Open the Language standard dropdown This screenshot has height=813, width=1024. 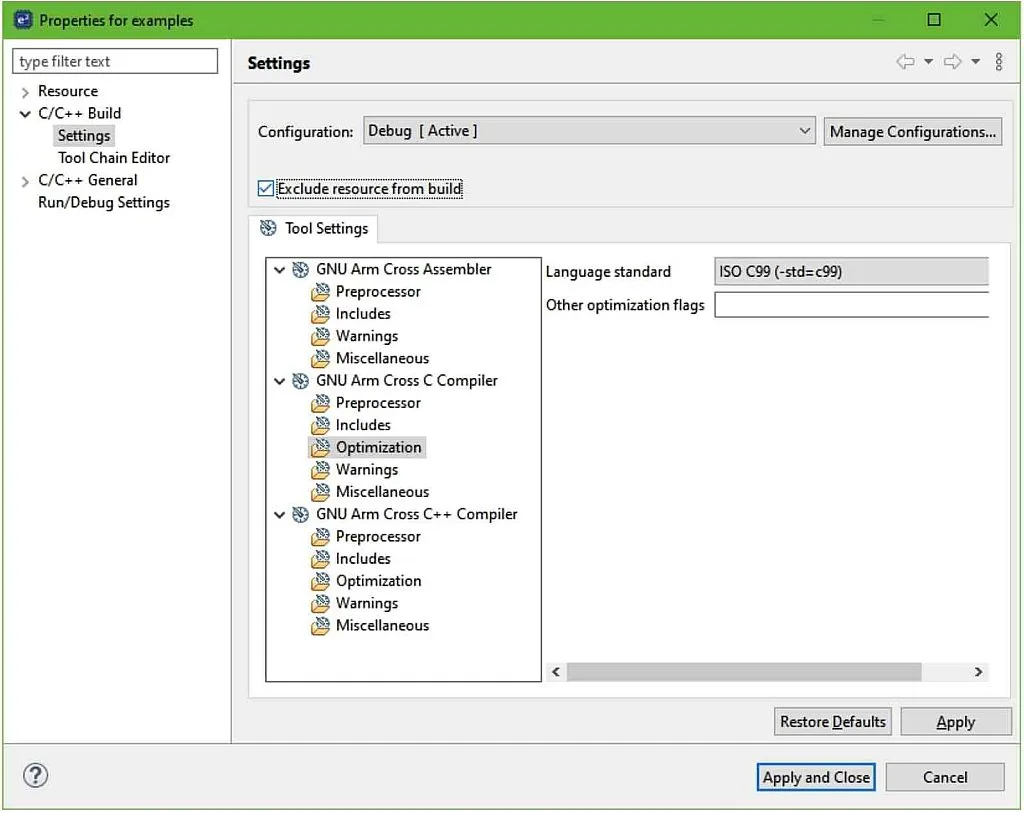click(850, 271)
